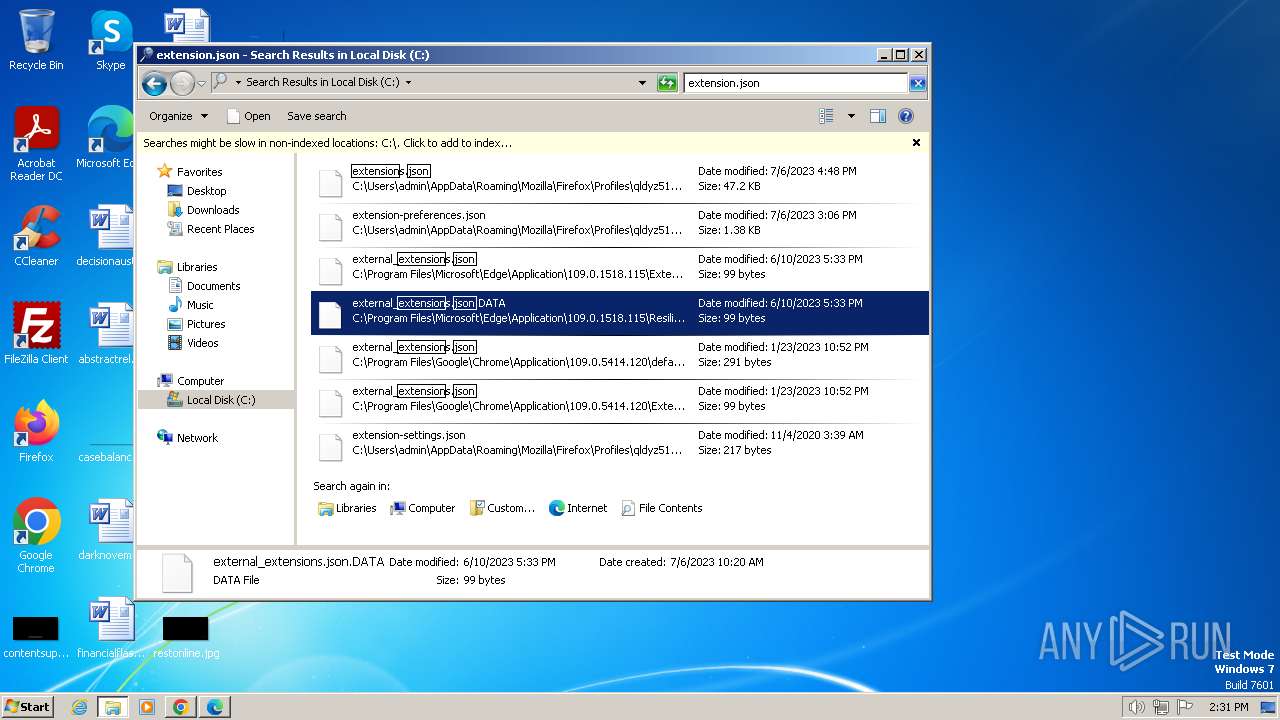Open Internet Explorer from the taskbar
Viewport: 1280px width, 720px height.
[x=79, y=707]
